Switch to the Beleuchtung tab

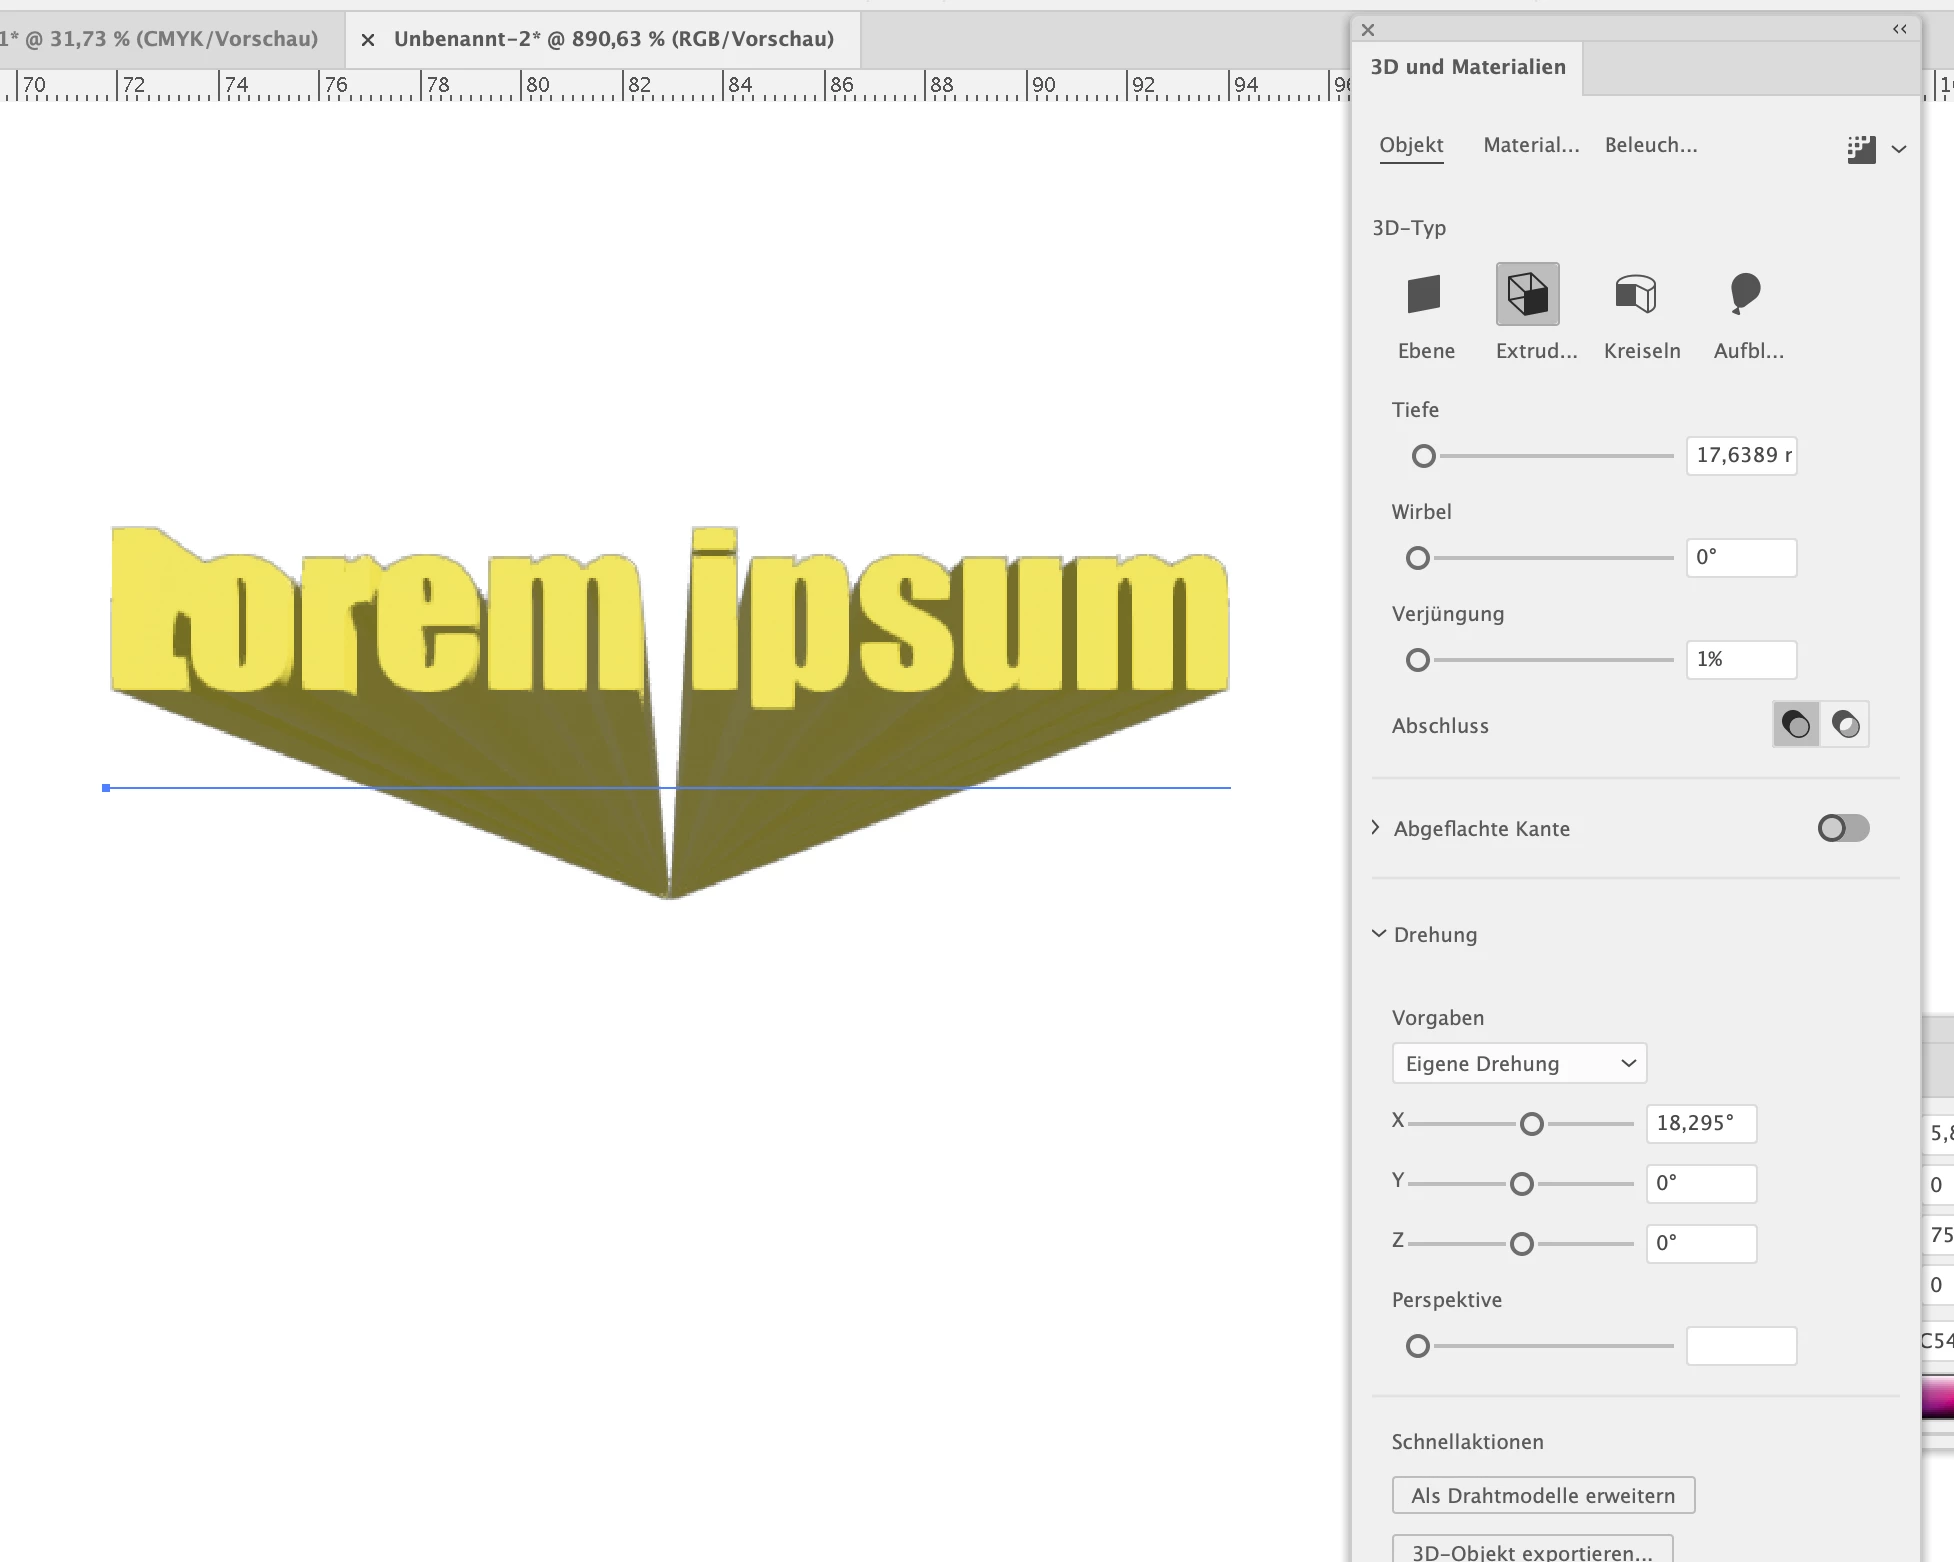click(1650, 145)
